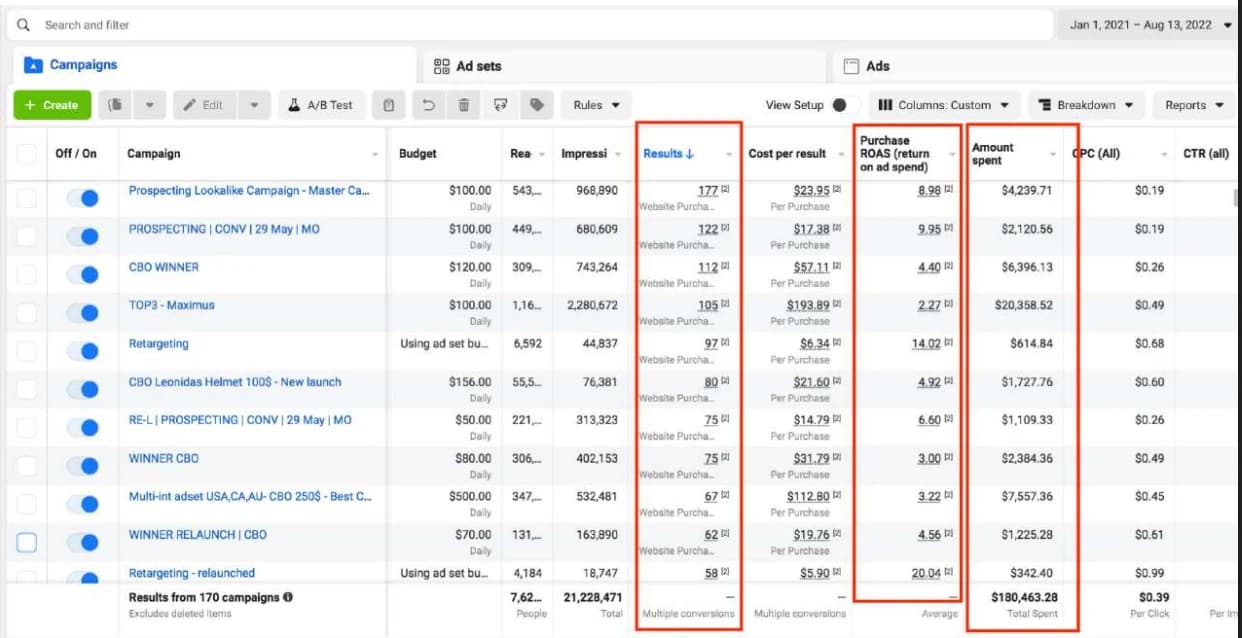Click the clipboard icon in the toolbar
This screenshot has width=1242, height=638.
pos(389,105)
